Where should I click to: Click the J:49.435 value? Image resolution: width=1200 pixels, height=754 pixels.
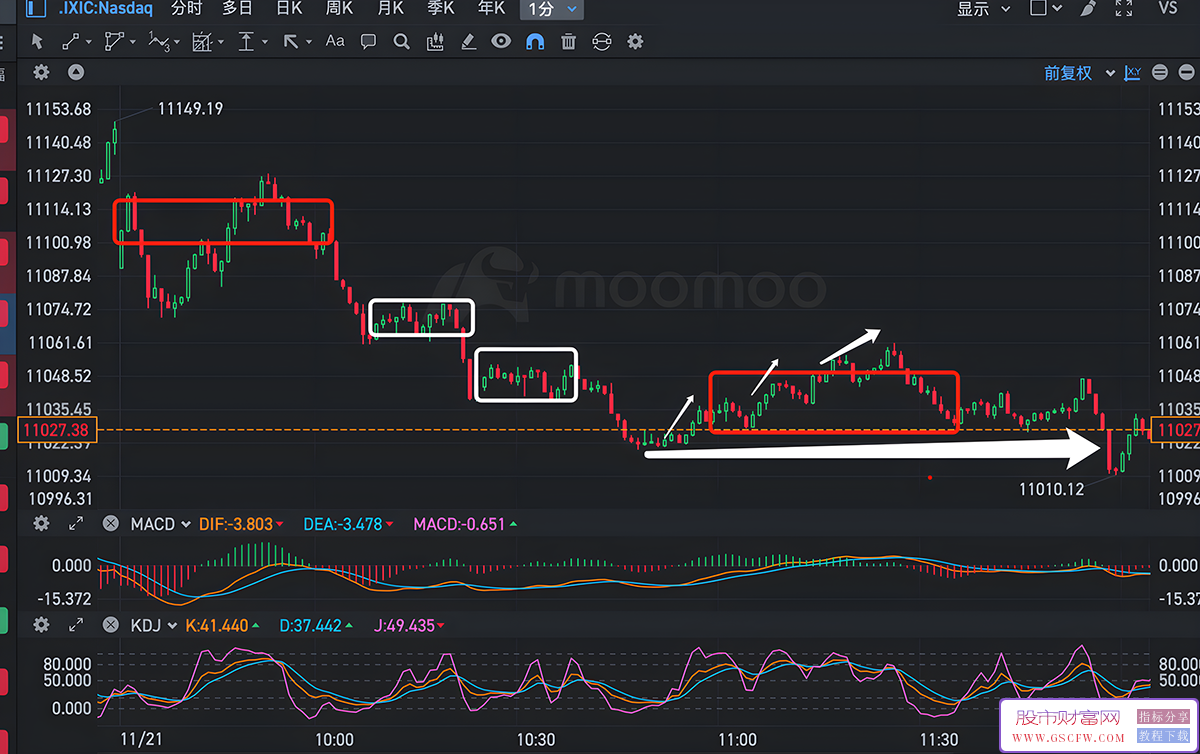[404, 626]
